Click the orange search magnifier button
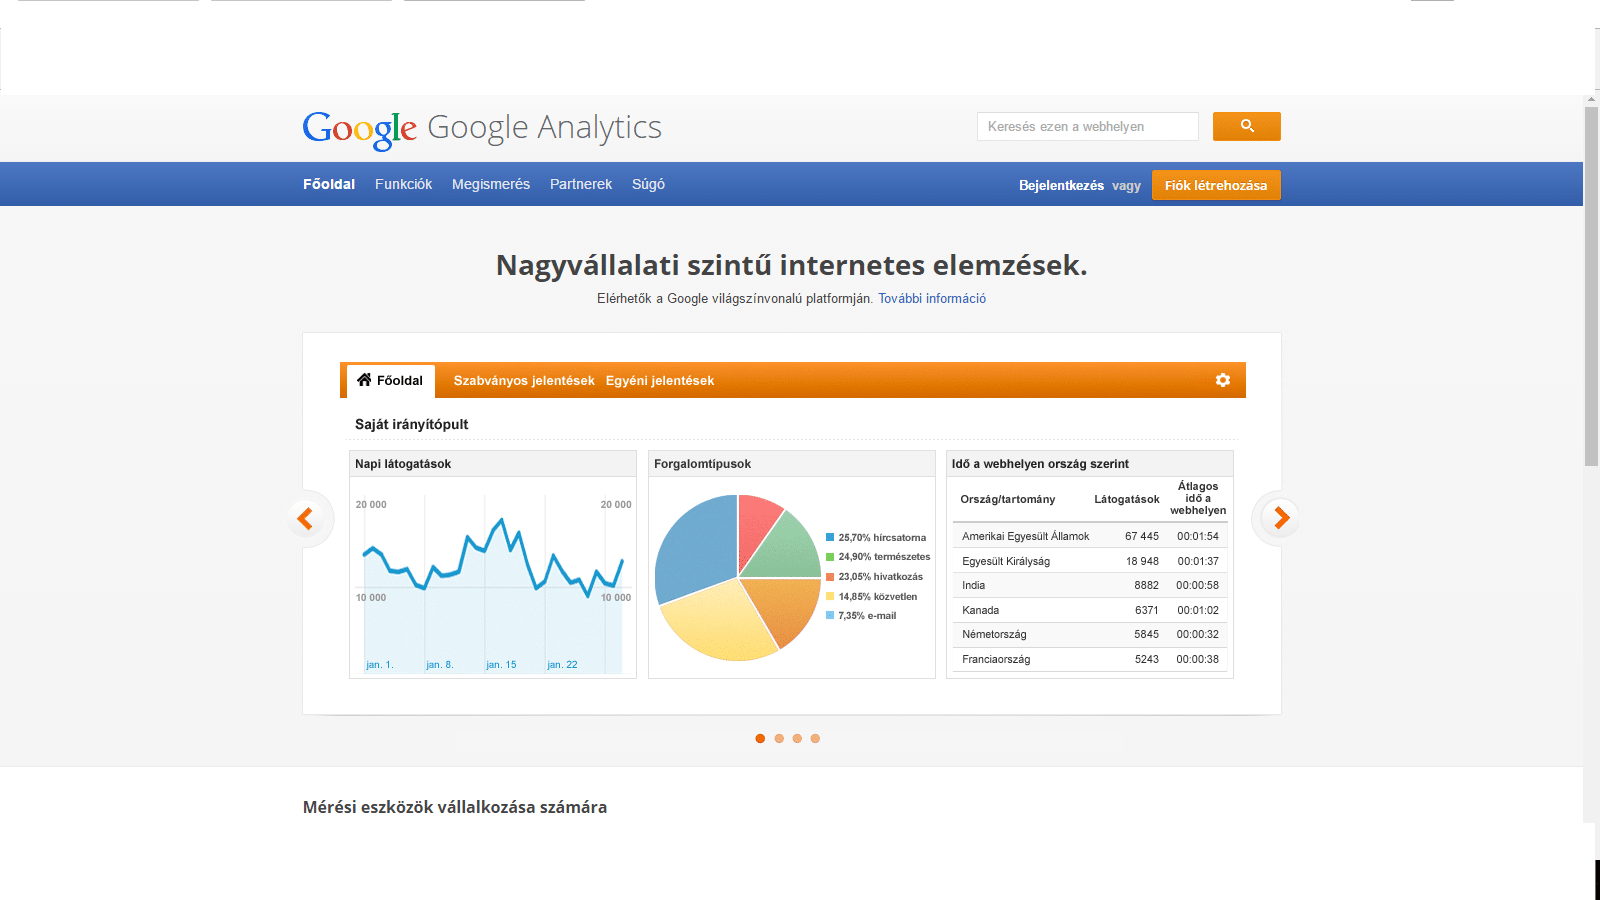 pos(1246,126)
